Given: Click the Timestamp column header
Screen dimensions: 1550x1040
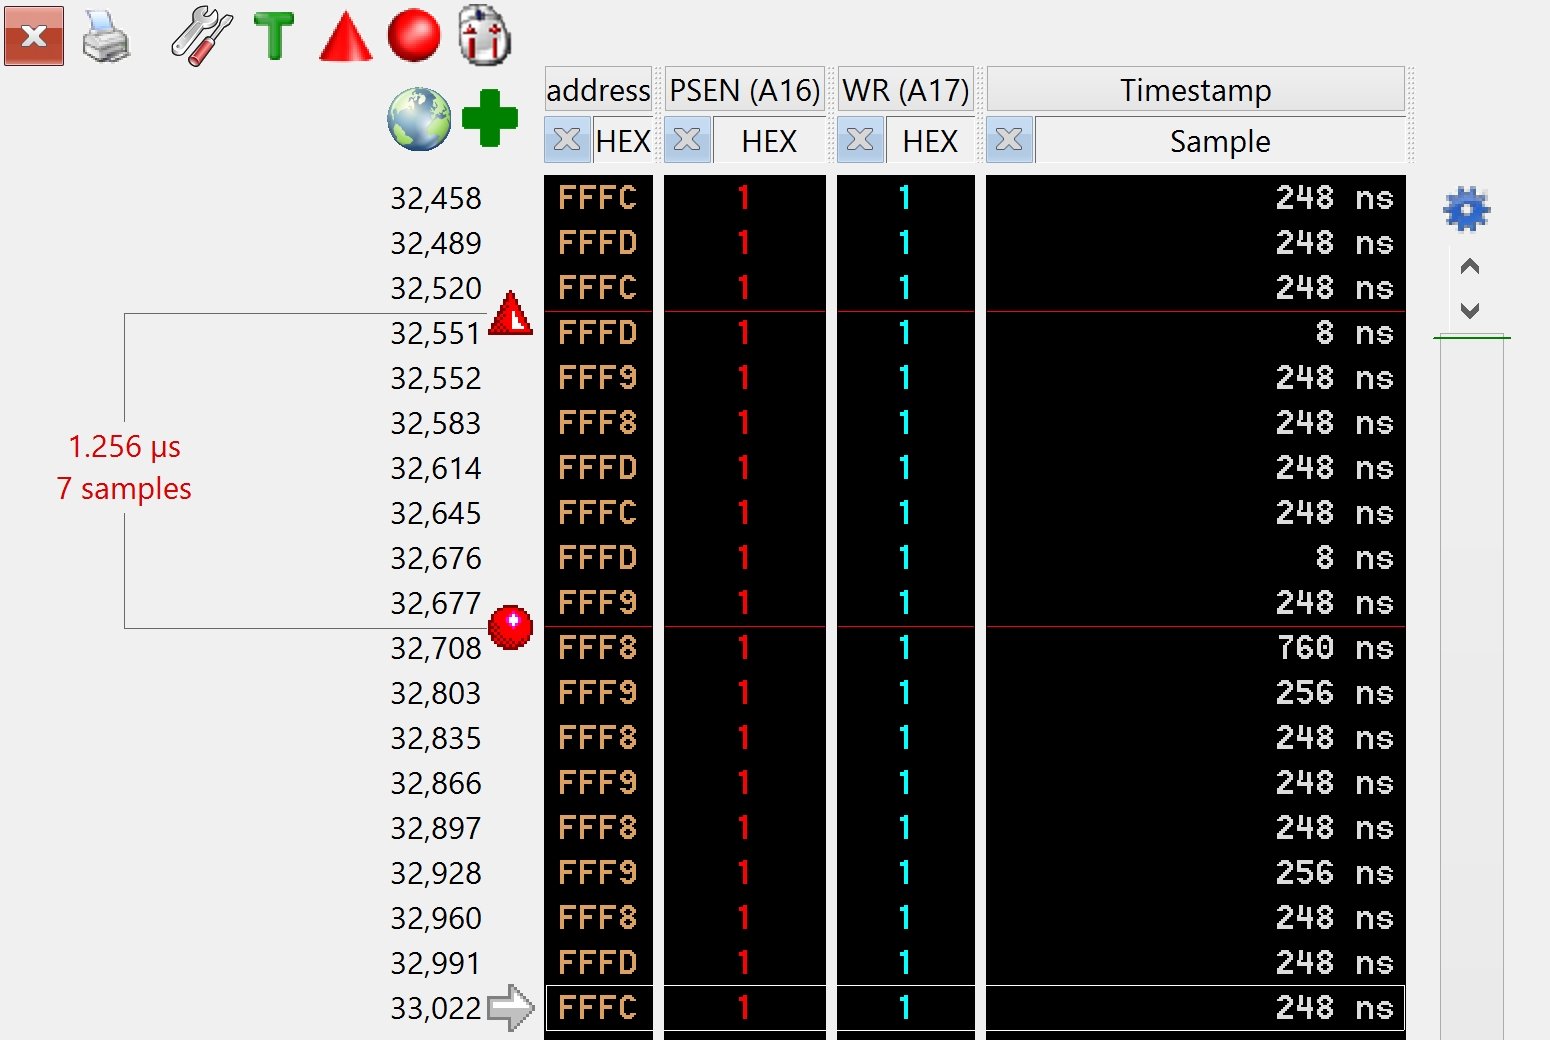Looking at the screenshot, I should [x=1196, y=90].
